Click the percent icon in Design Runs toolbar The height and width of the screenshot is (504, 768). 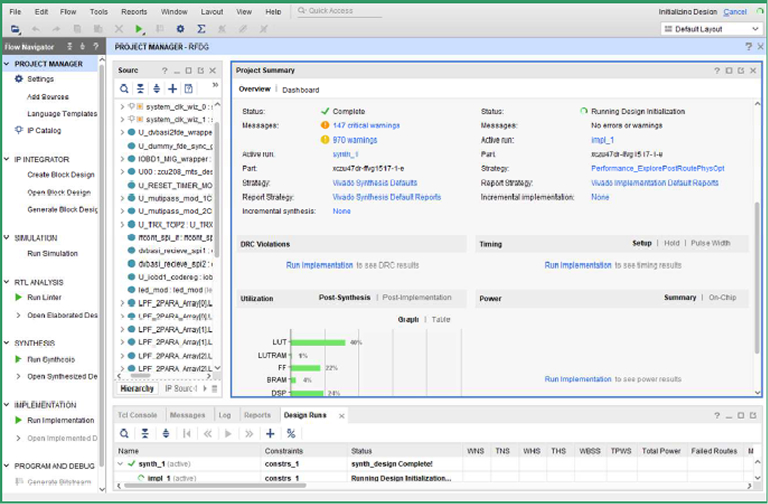(x=291, y=433)
